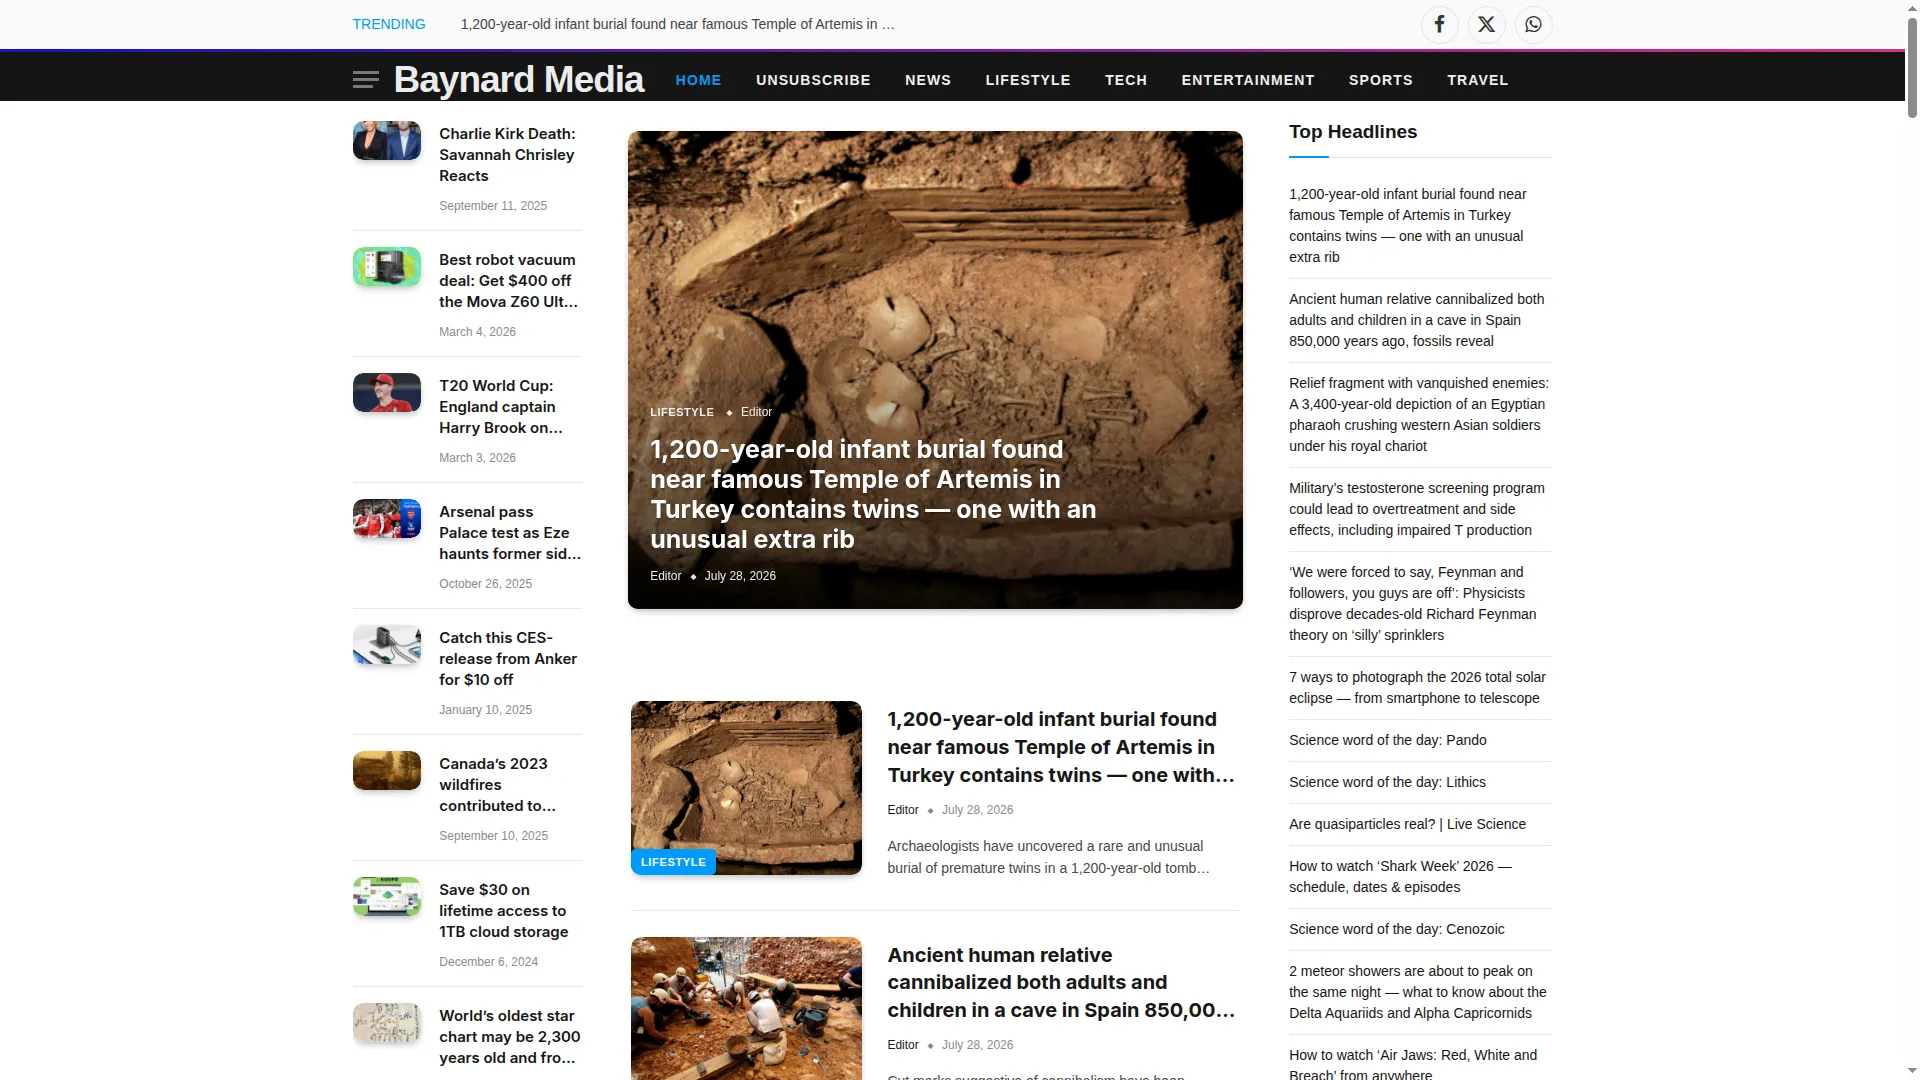
Task: Click Editor author link beside hero date
Action: point(665,576)
